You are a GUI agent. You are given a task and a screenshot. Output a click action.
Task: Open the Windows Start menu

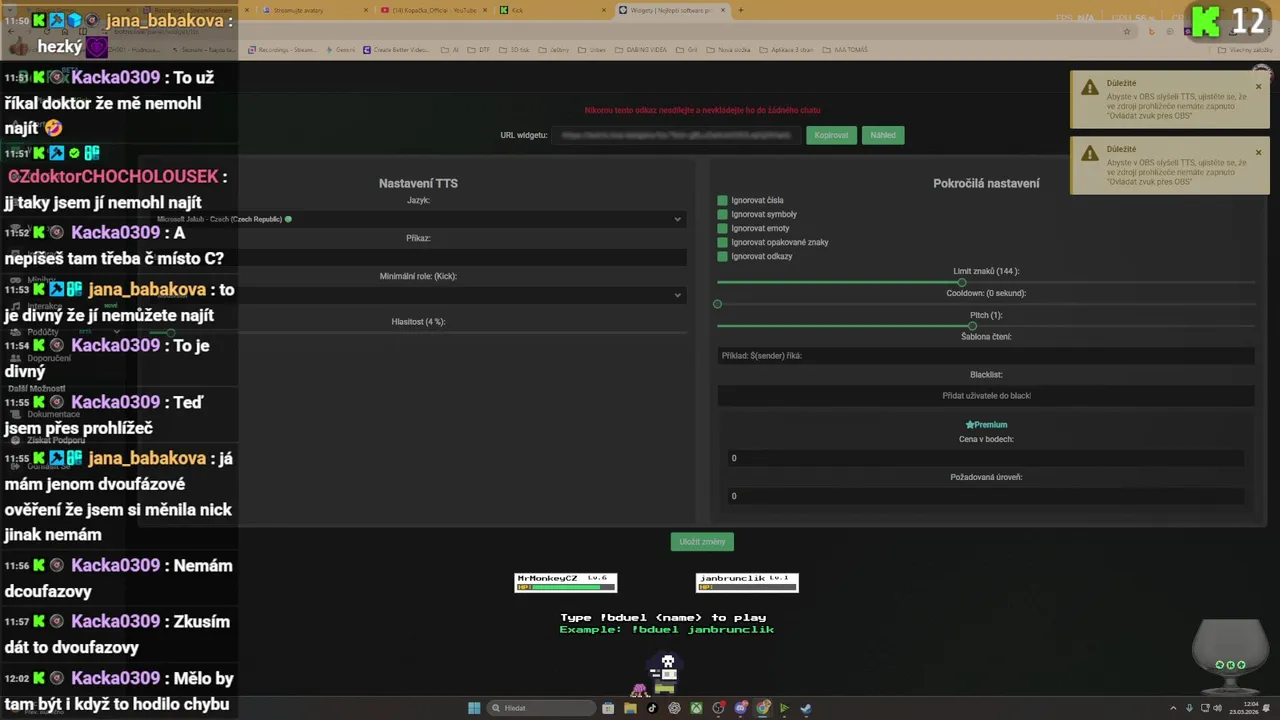tap(474, 708)
